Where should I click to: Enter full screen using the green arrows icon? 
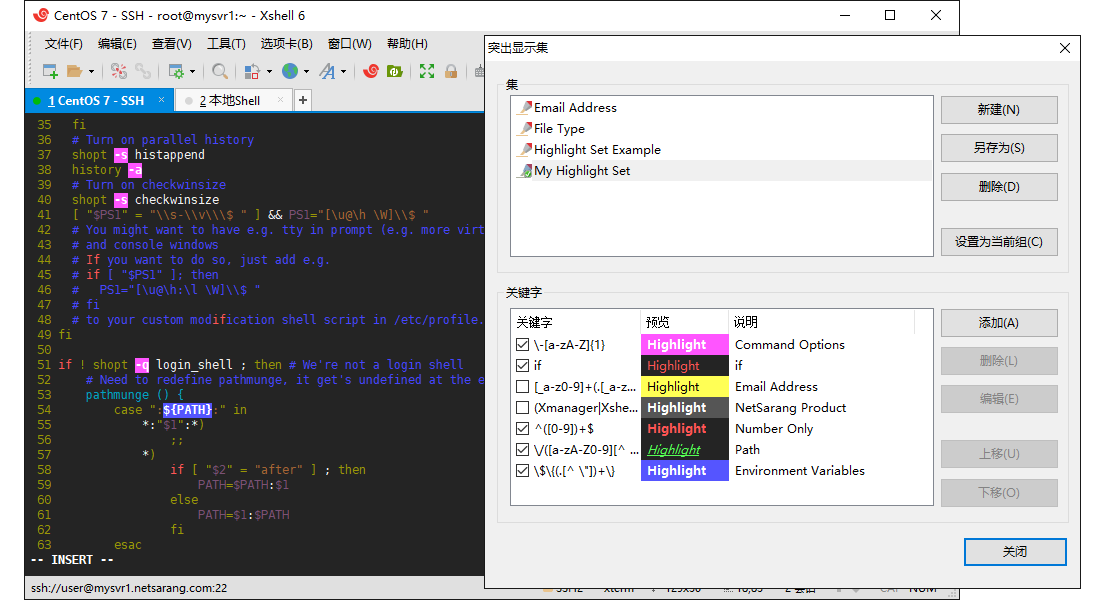click(427, 70)
